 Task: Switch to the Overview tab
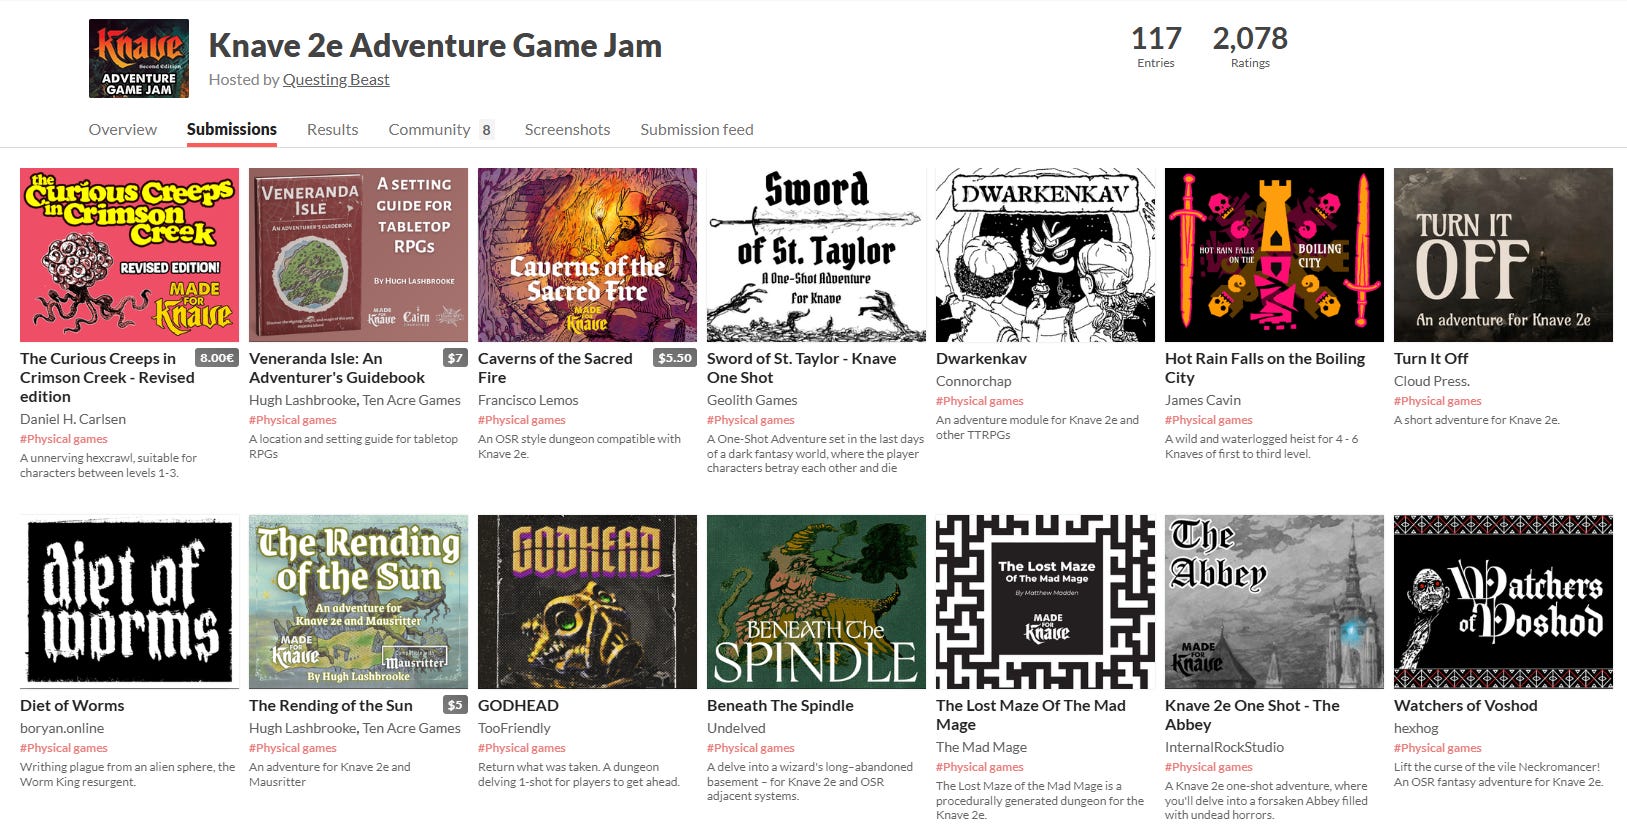[123, 130]
